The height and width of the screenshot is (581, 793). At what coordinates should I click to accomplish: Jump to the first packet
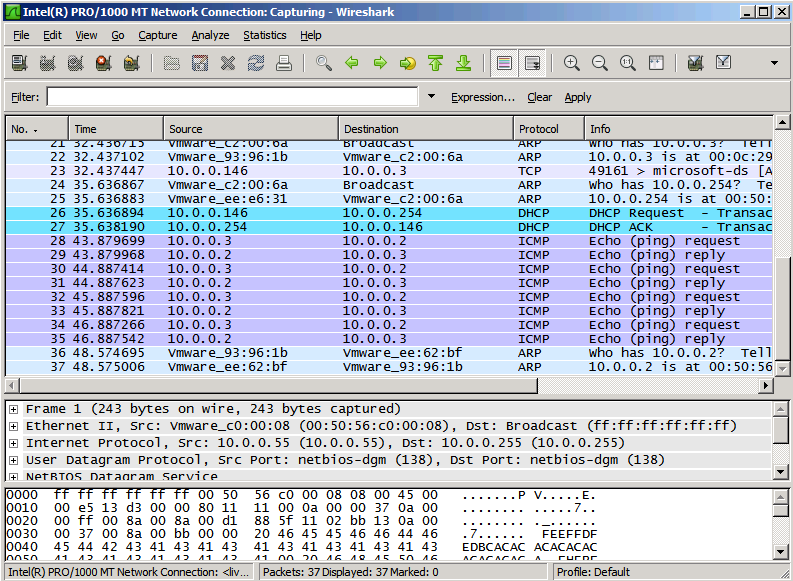[435, 63]
